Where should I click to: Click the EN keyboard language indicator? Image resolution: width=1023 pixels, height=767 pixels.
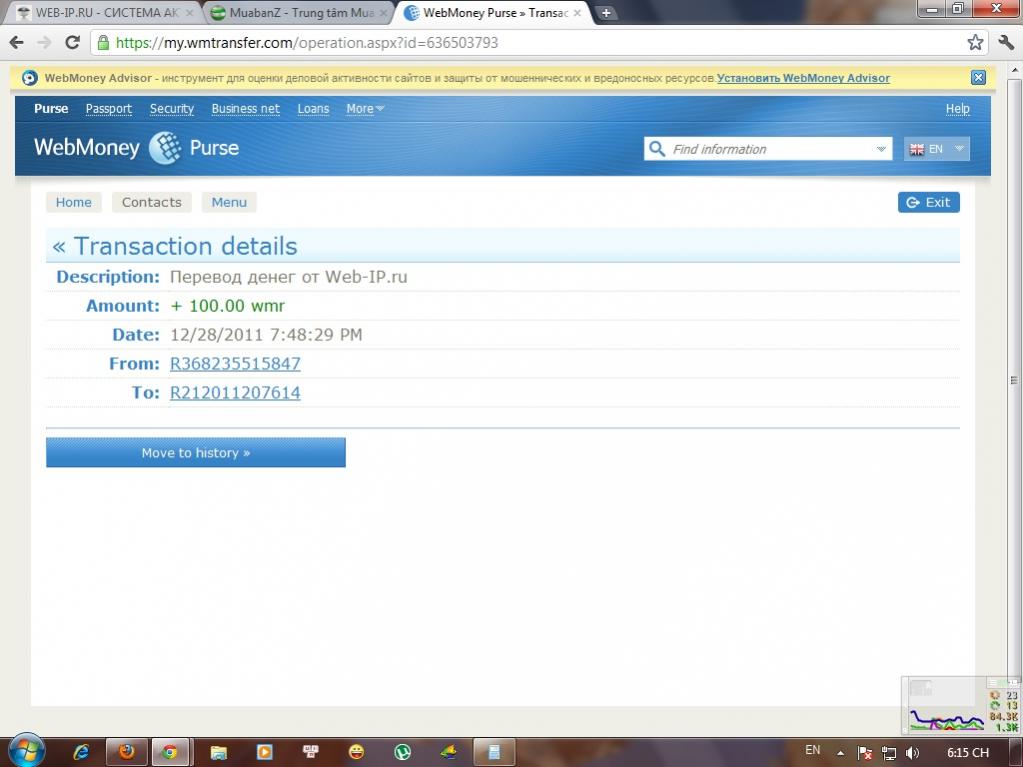[x=812, y=751]
